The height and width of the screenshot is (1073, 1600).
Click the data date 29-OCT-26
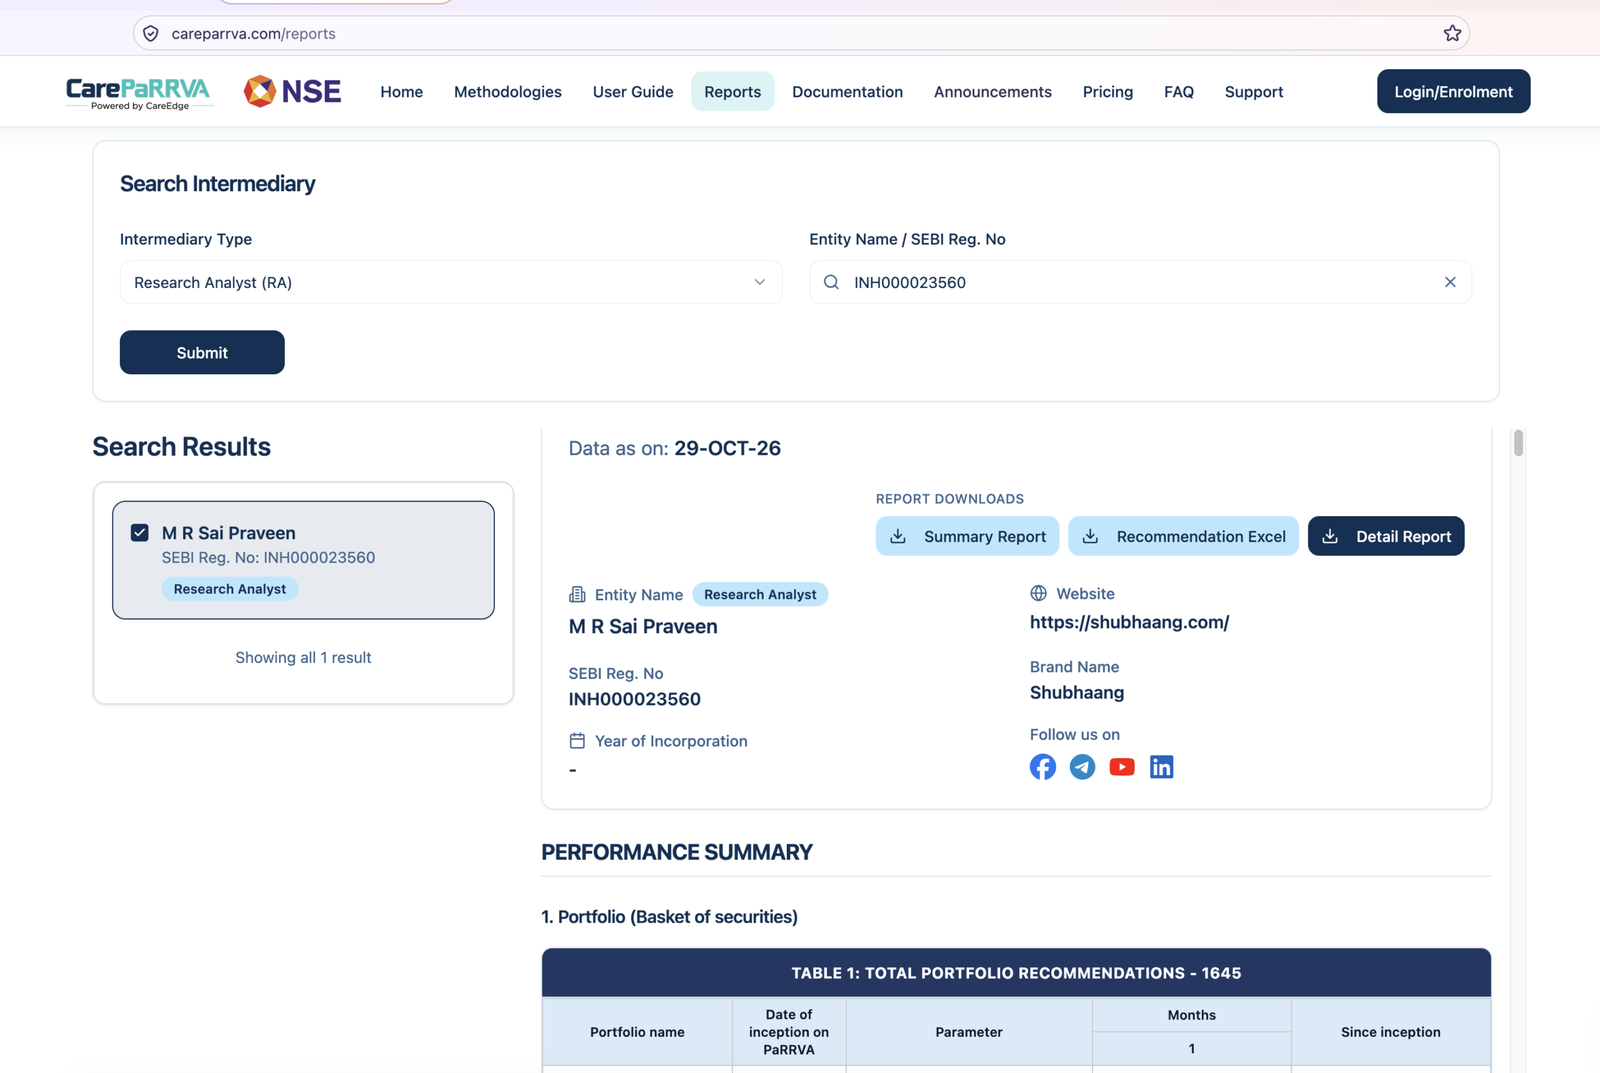[x=727, y=448]
